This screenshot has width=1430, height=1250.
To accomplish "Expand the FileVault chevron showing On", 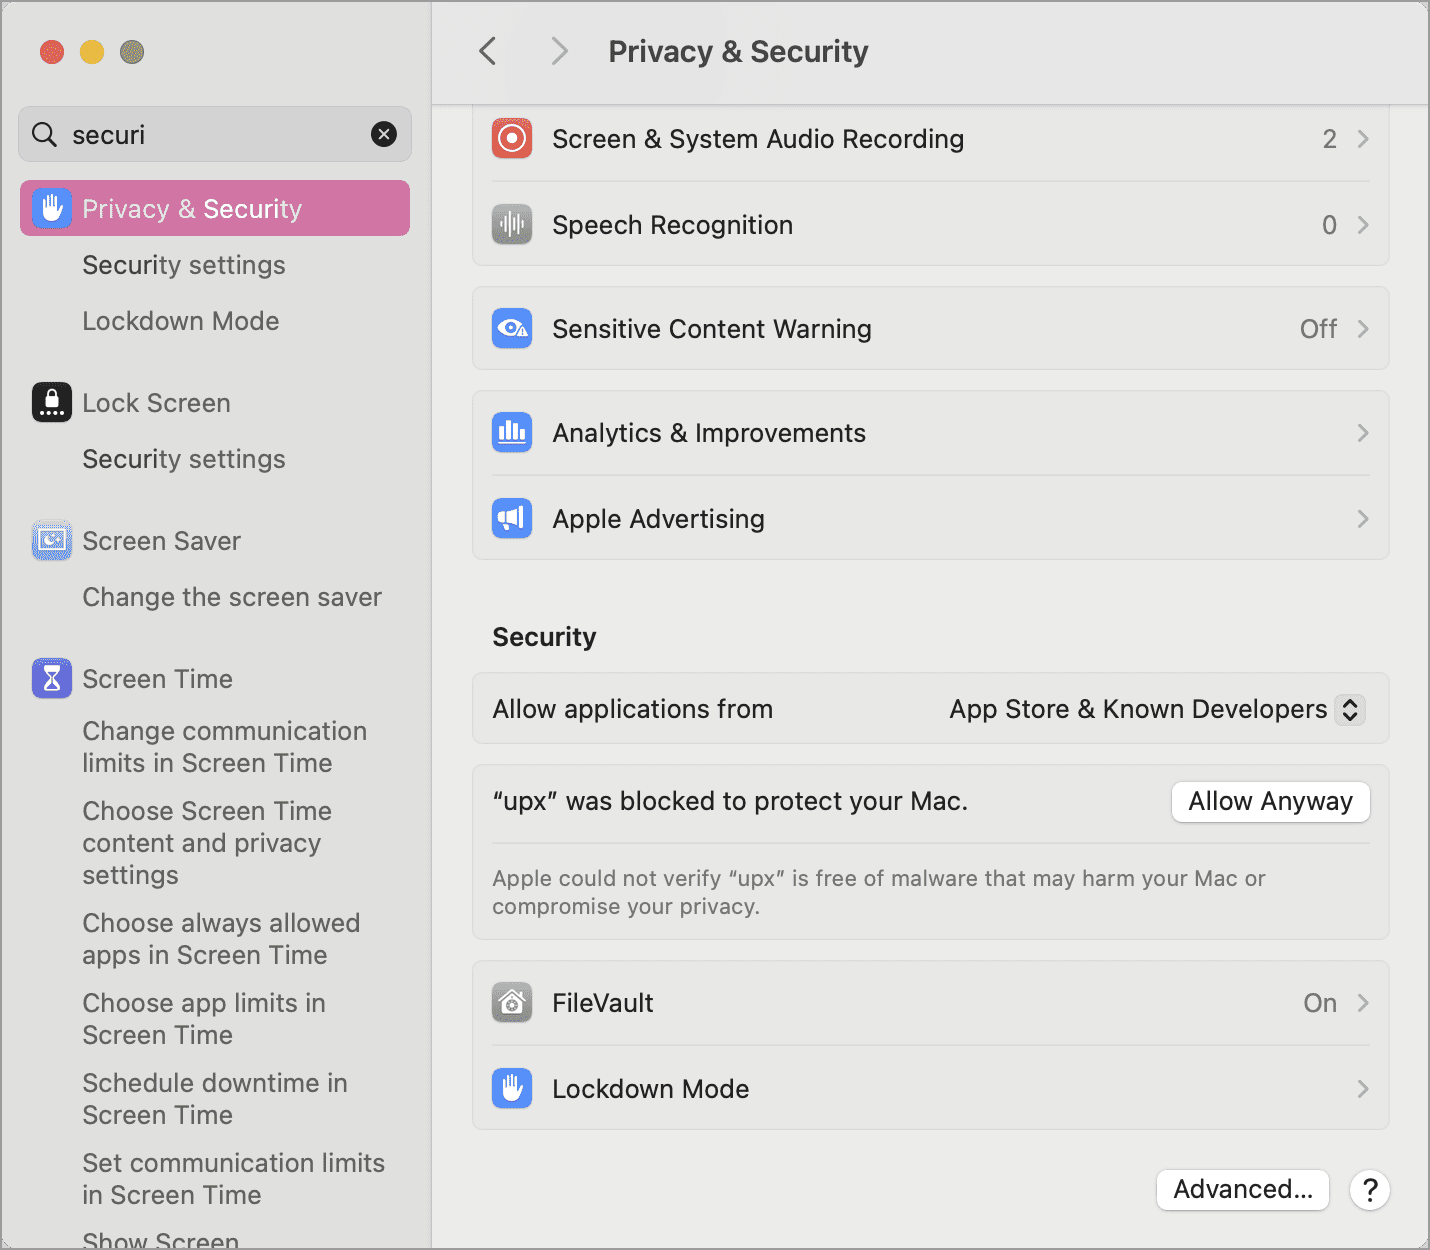I will pyautogui.click(x=1362, y=1003).
